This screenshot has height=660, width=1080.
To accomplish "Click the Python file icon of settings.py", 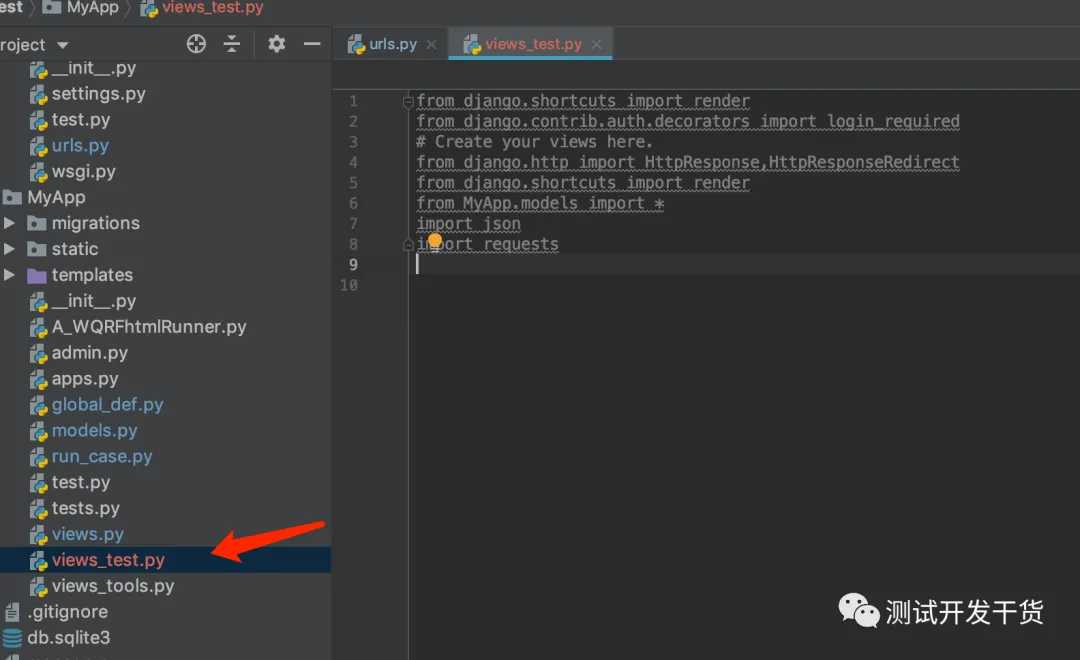I will [39, 95].
